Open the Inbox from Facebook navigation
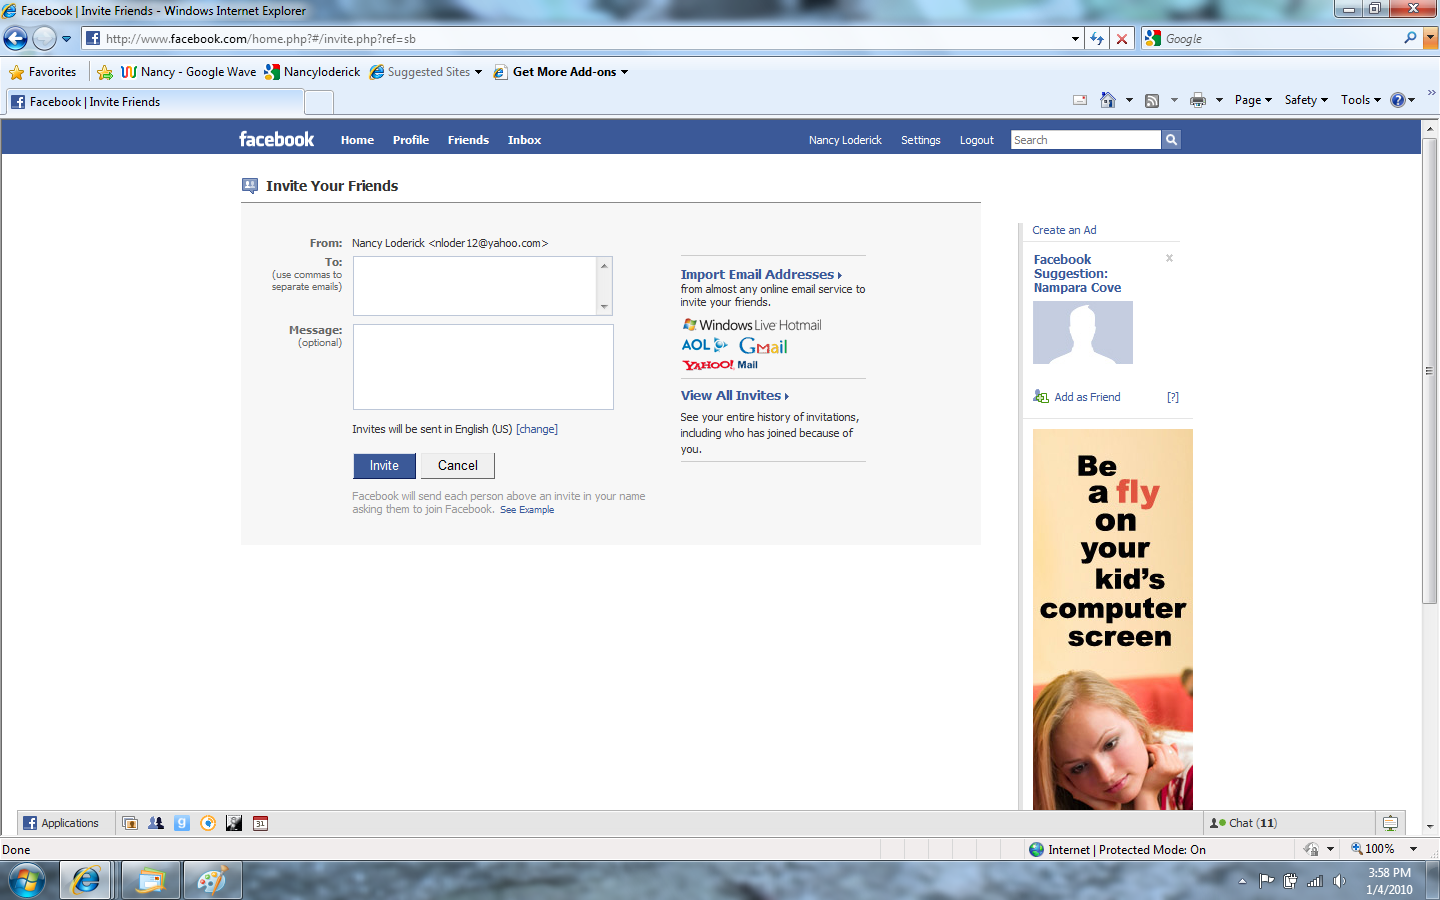Image resolution: width=1440 pixels, height=900 pixels. [x=524, y=140]
